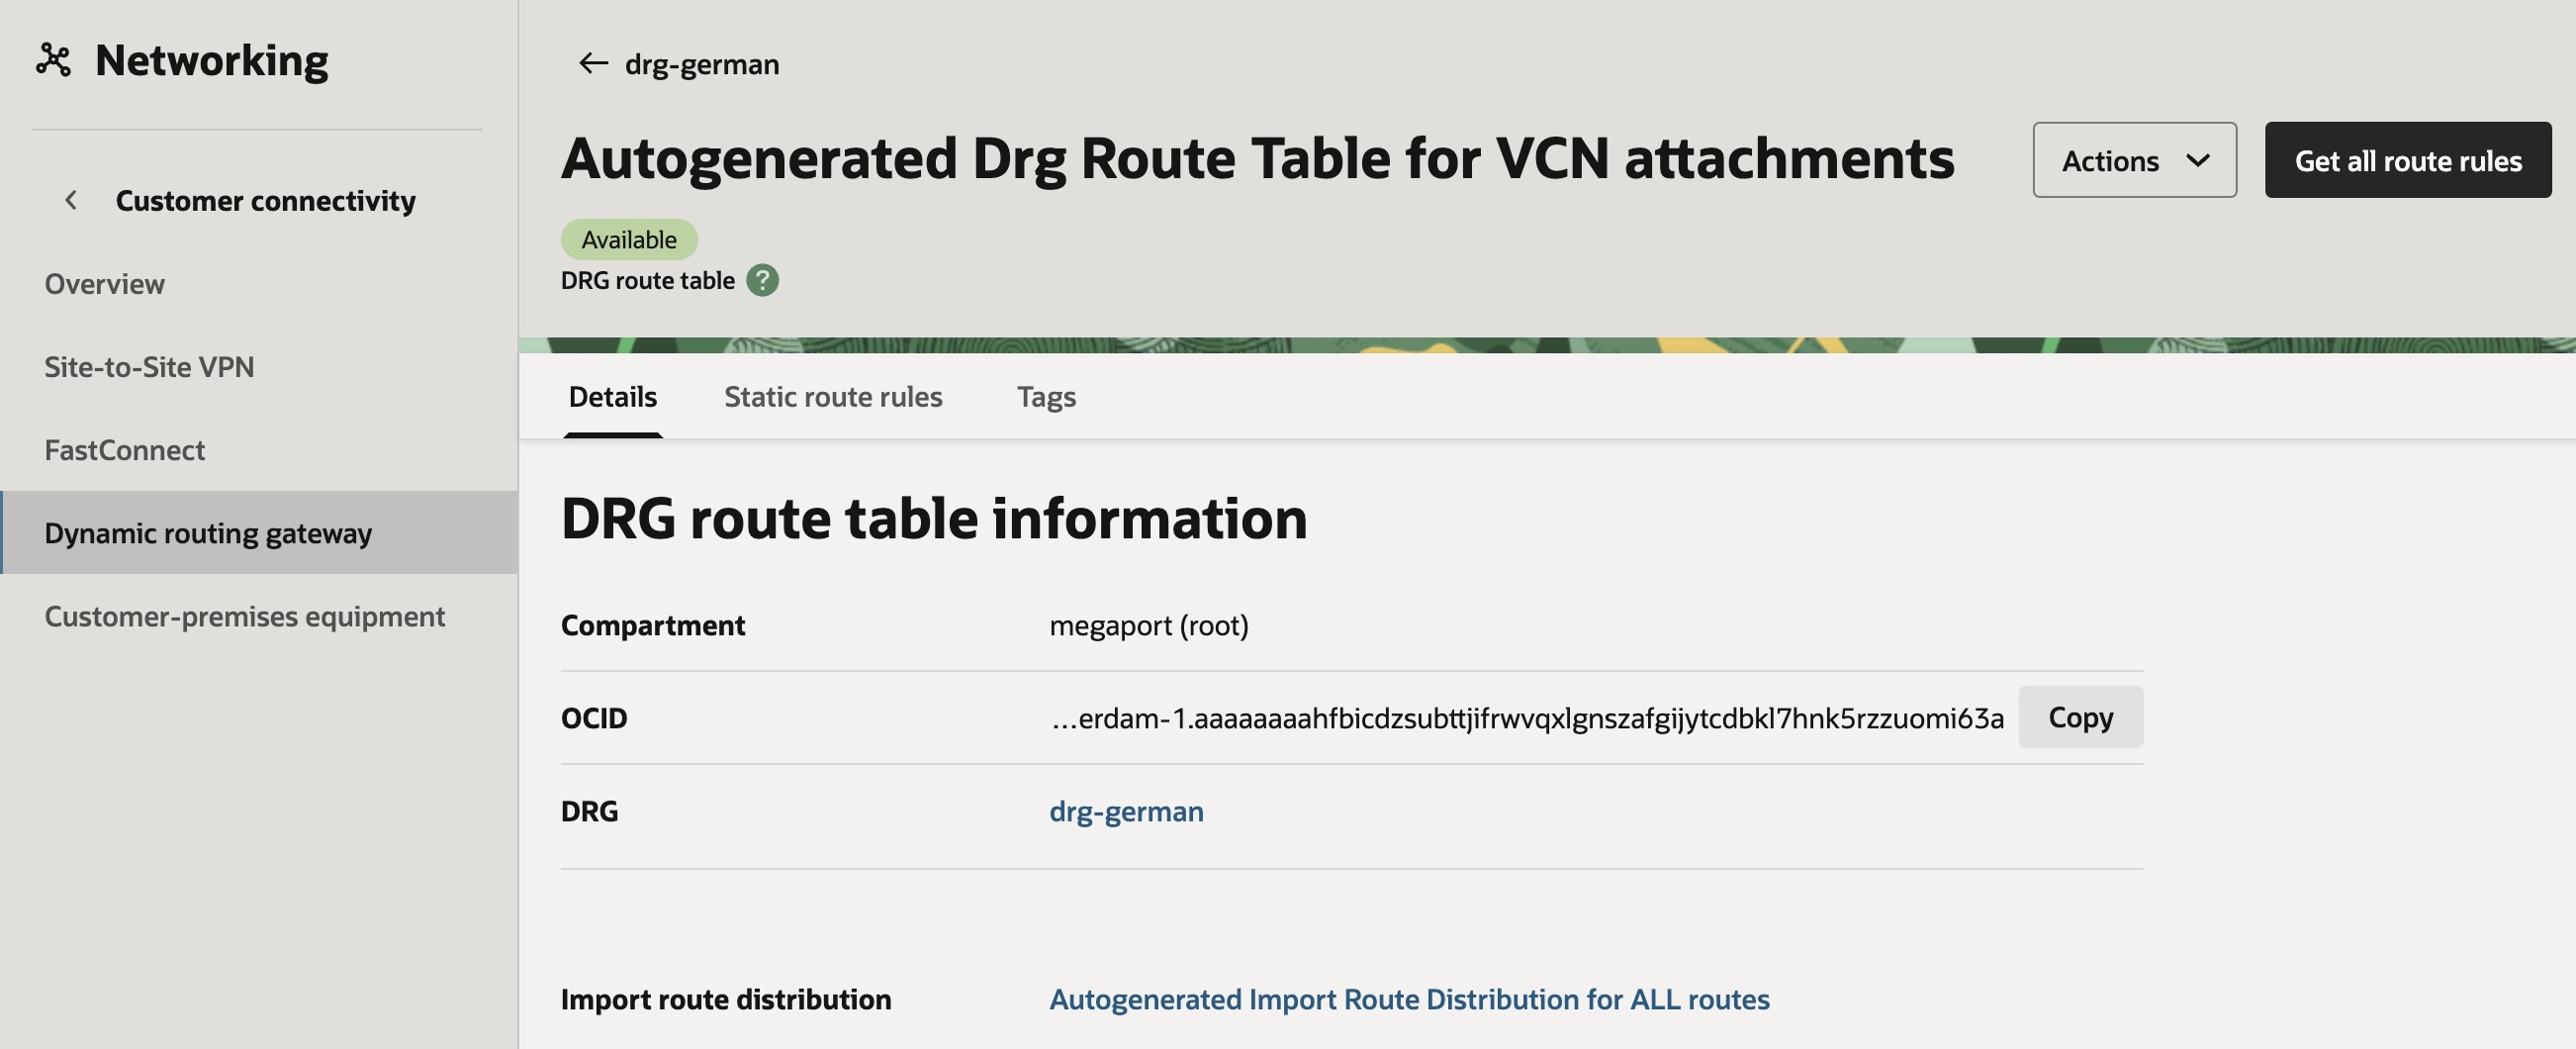Expand the Actions menu chevron
This screenshot has height=1049, width=2576.
tap(2197, 160)
